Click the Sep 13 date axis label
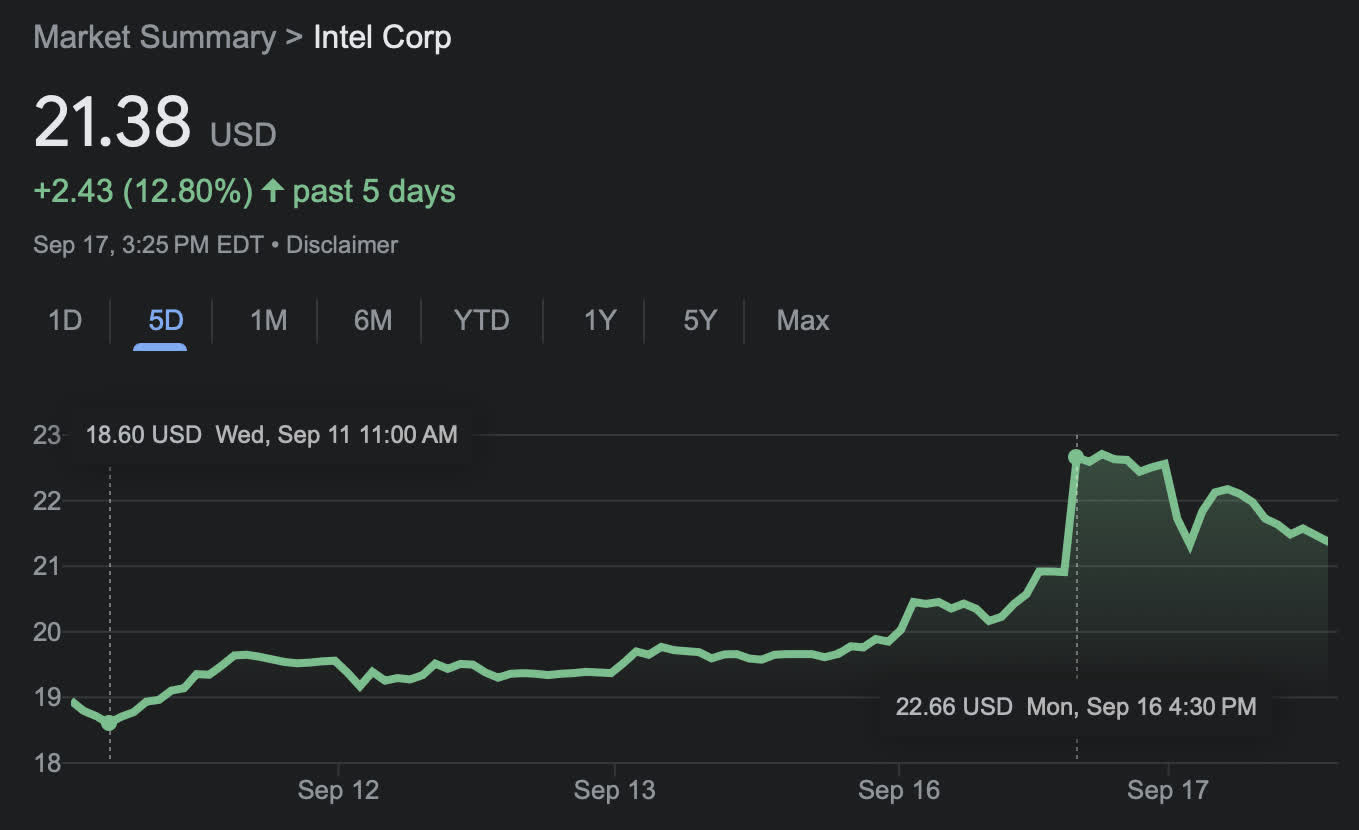Screen dimensions: 1359x830 click(614, 790)
